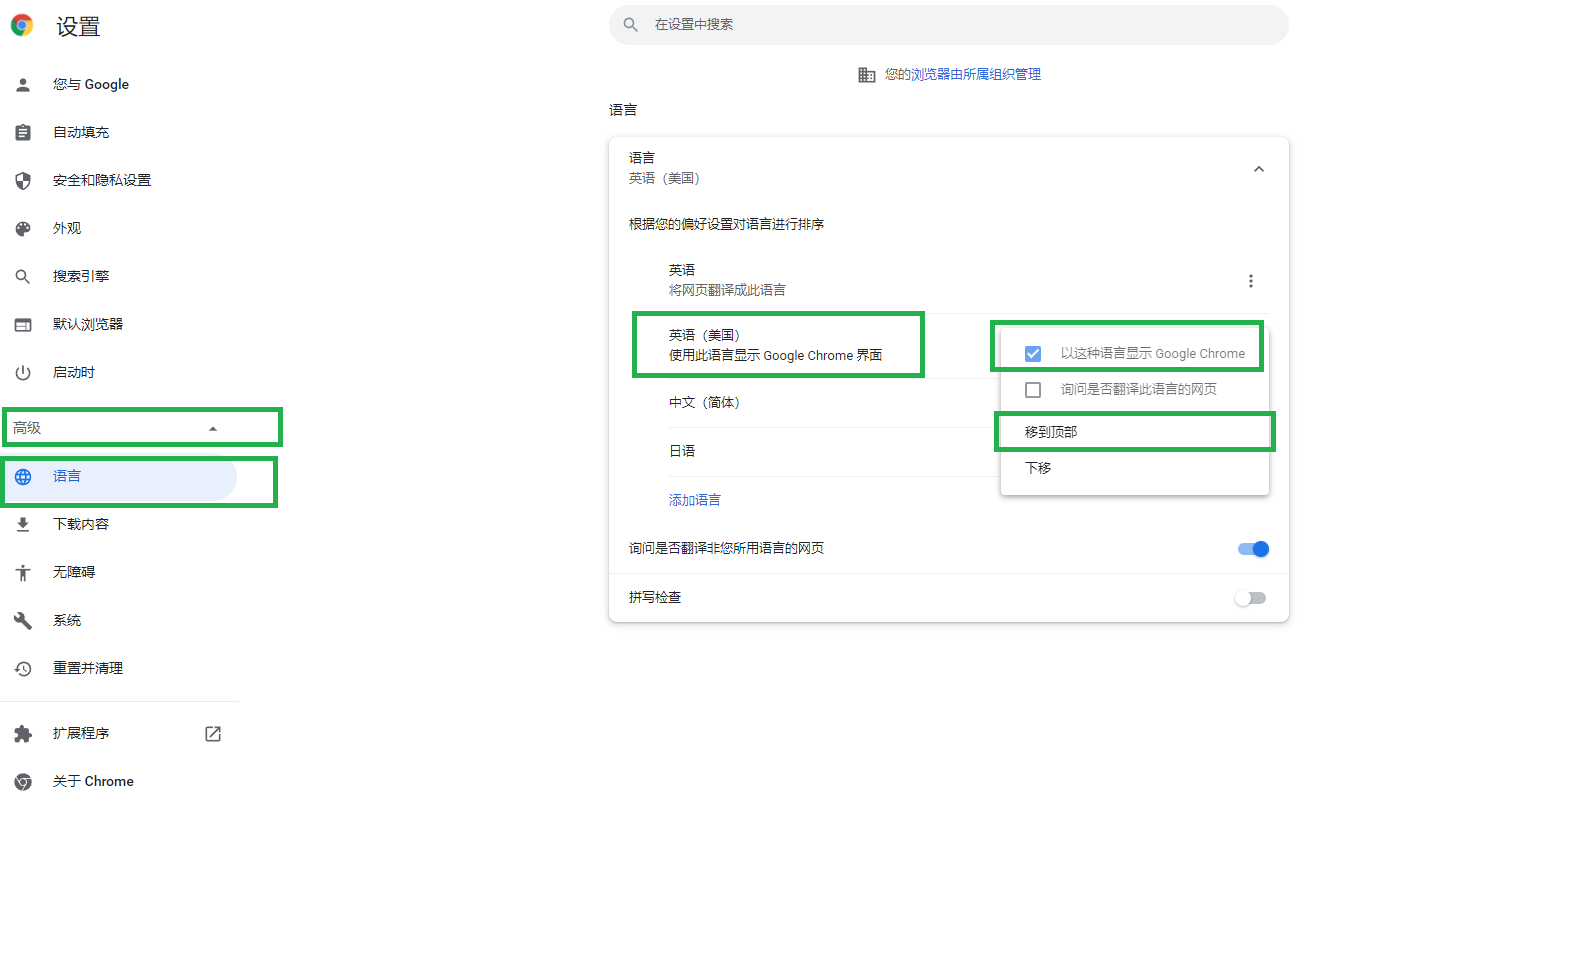Click the organization building icon
Viewport: 1590px width, 953px height.
(x=867, y=75)
